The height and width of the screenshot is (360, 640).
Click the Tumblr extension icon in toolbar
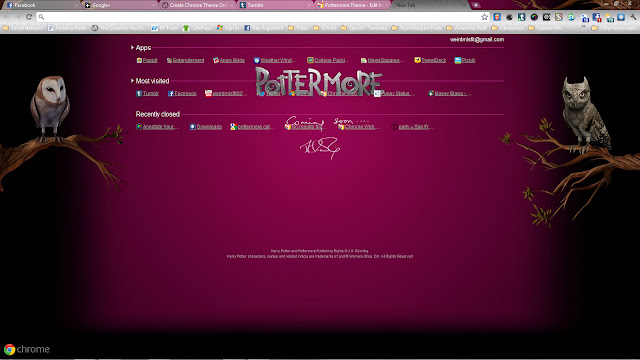522,17
